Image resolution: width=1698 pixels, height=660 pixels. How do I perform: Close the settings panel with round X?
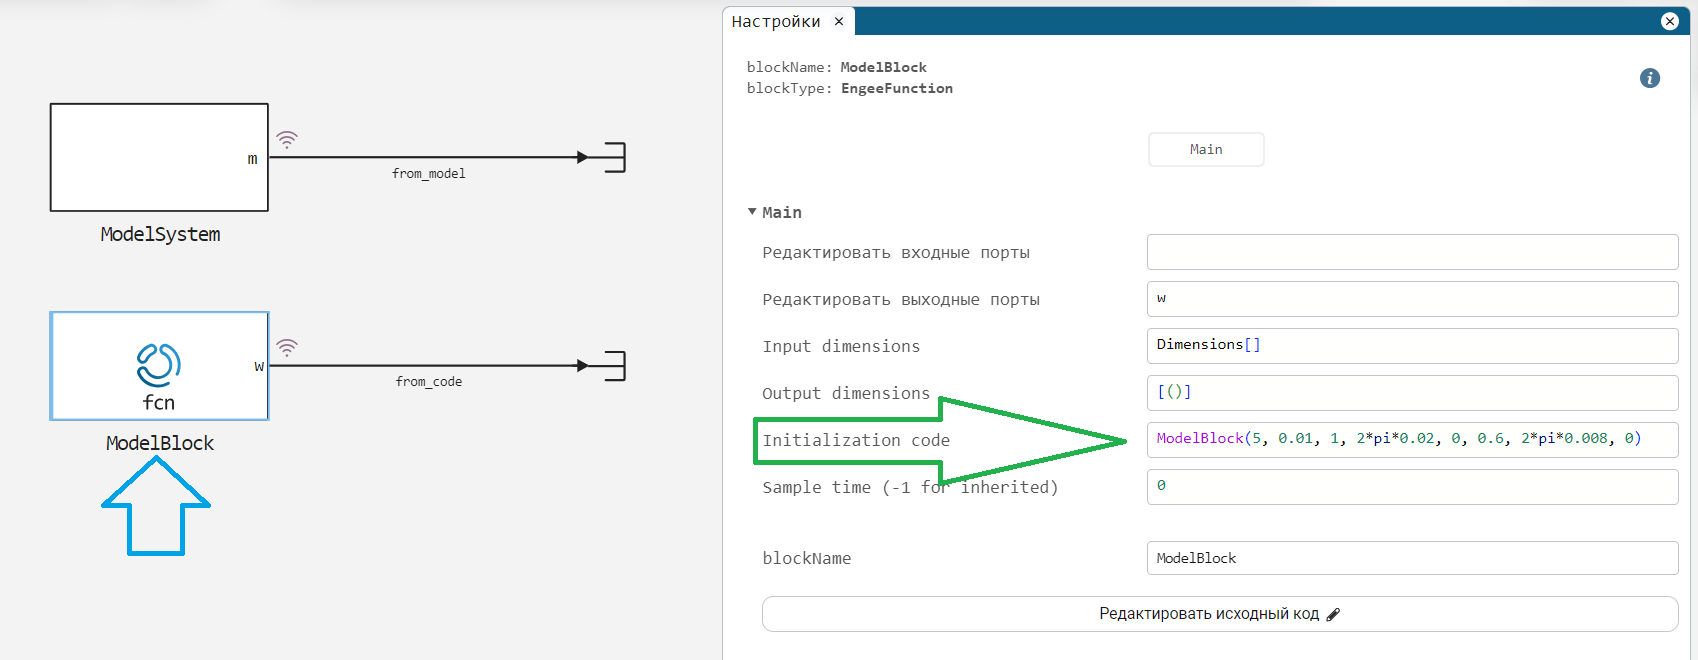point(1669,21)
